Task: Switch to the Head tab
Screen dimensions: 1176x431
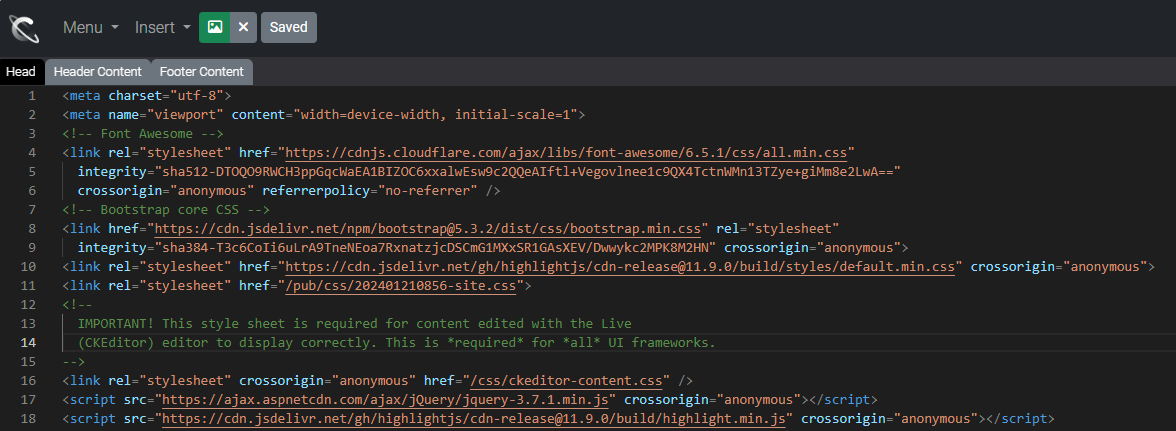Action: [x=21, y=72]
